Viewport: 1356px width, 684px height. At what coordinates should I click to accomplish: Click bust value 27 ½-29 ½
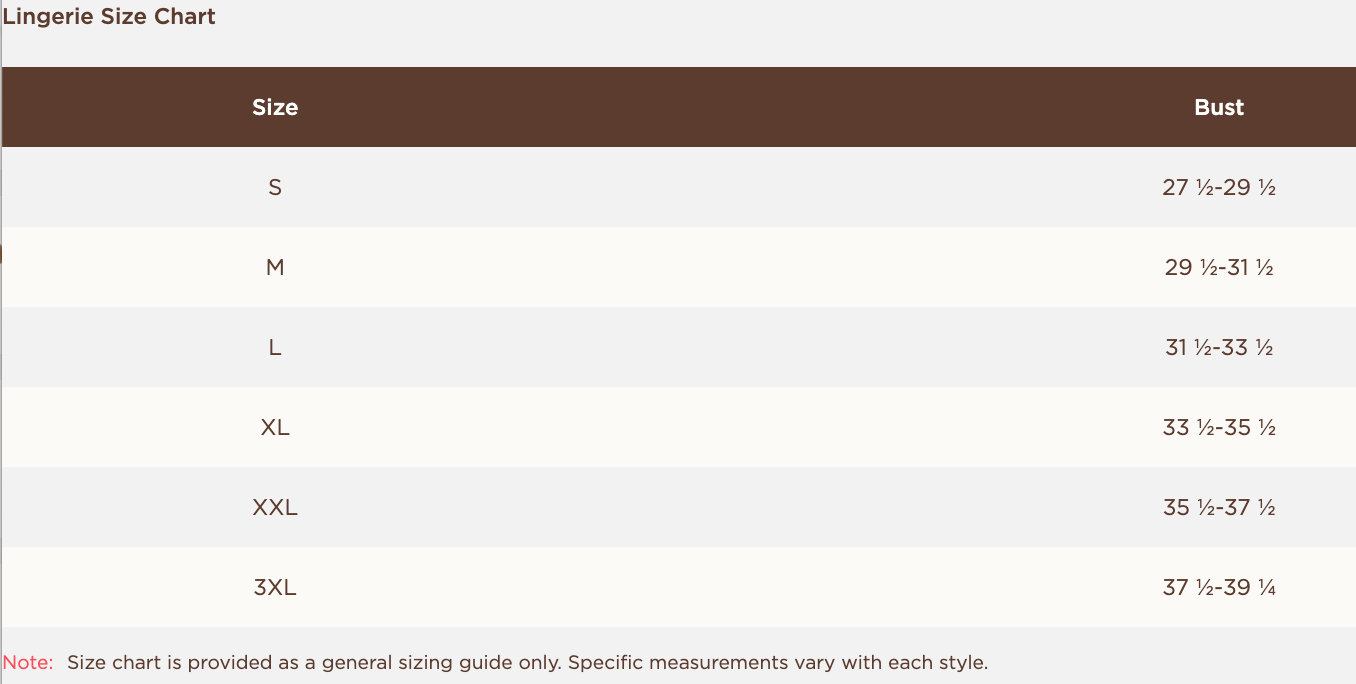point(1219,187)
